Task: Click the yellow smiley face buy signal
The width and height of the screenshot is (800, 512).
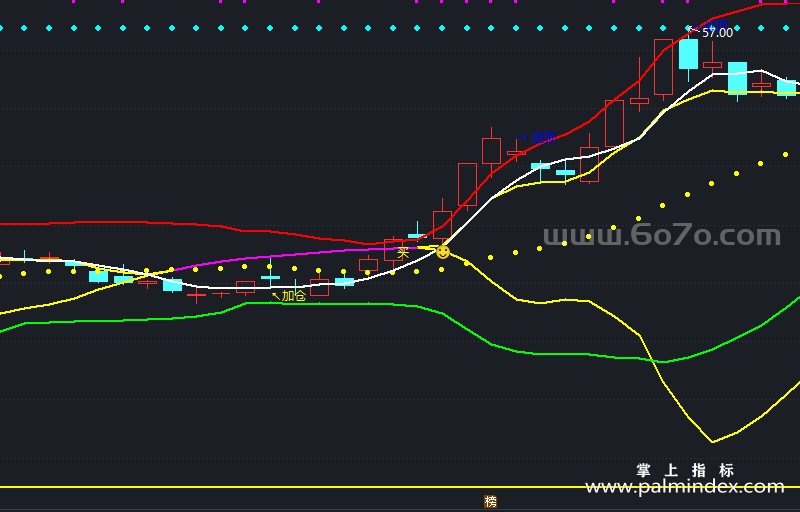Action: click(x=443, y=252)
